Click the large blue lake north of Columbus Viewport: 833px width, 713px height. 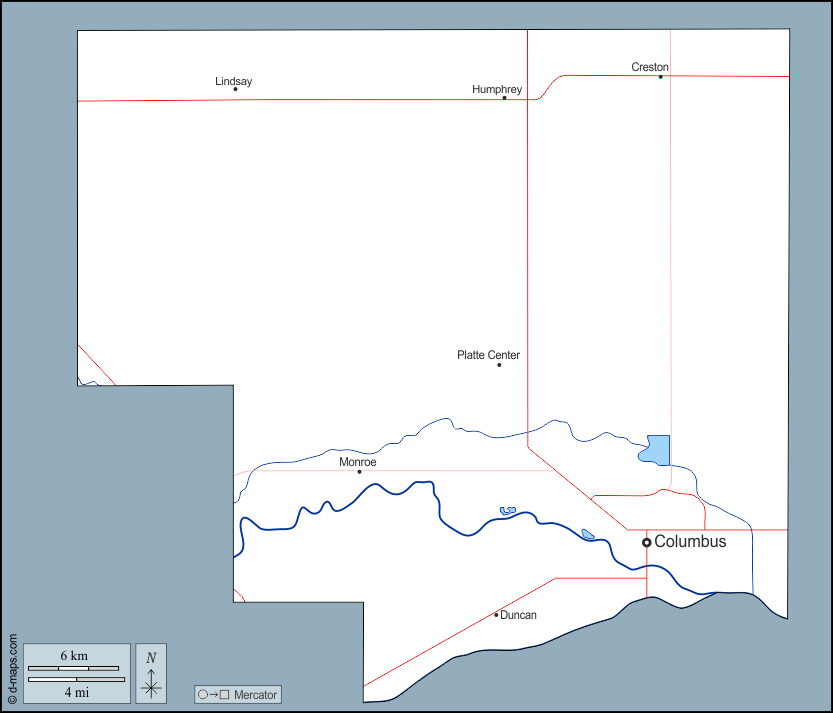pyautogui.click(x=656, y=451)
